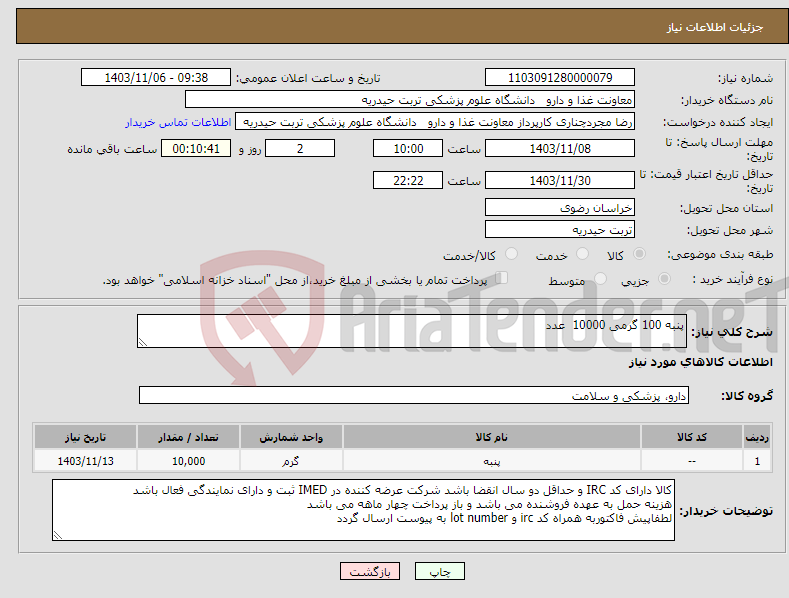
Task: Click the validity time field 22:22
Action: click(408, 180)
